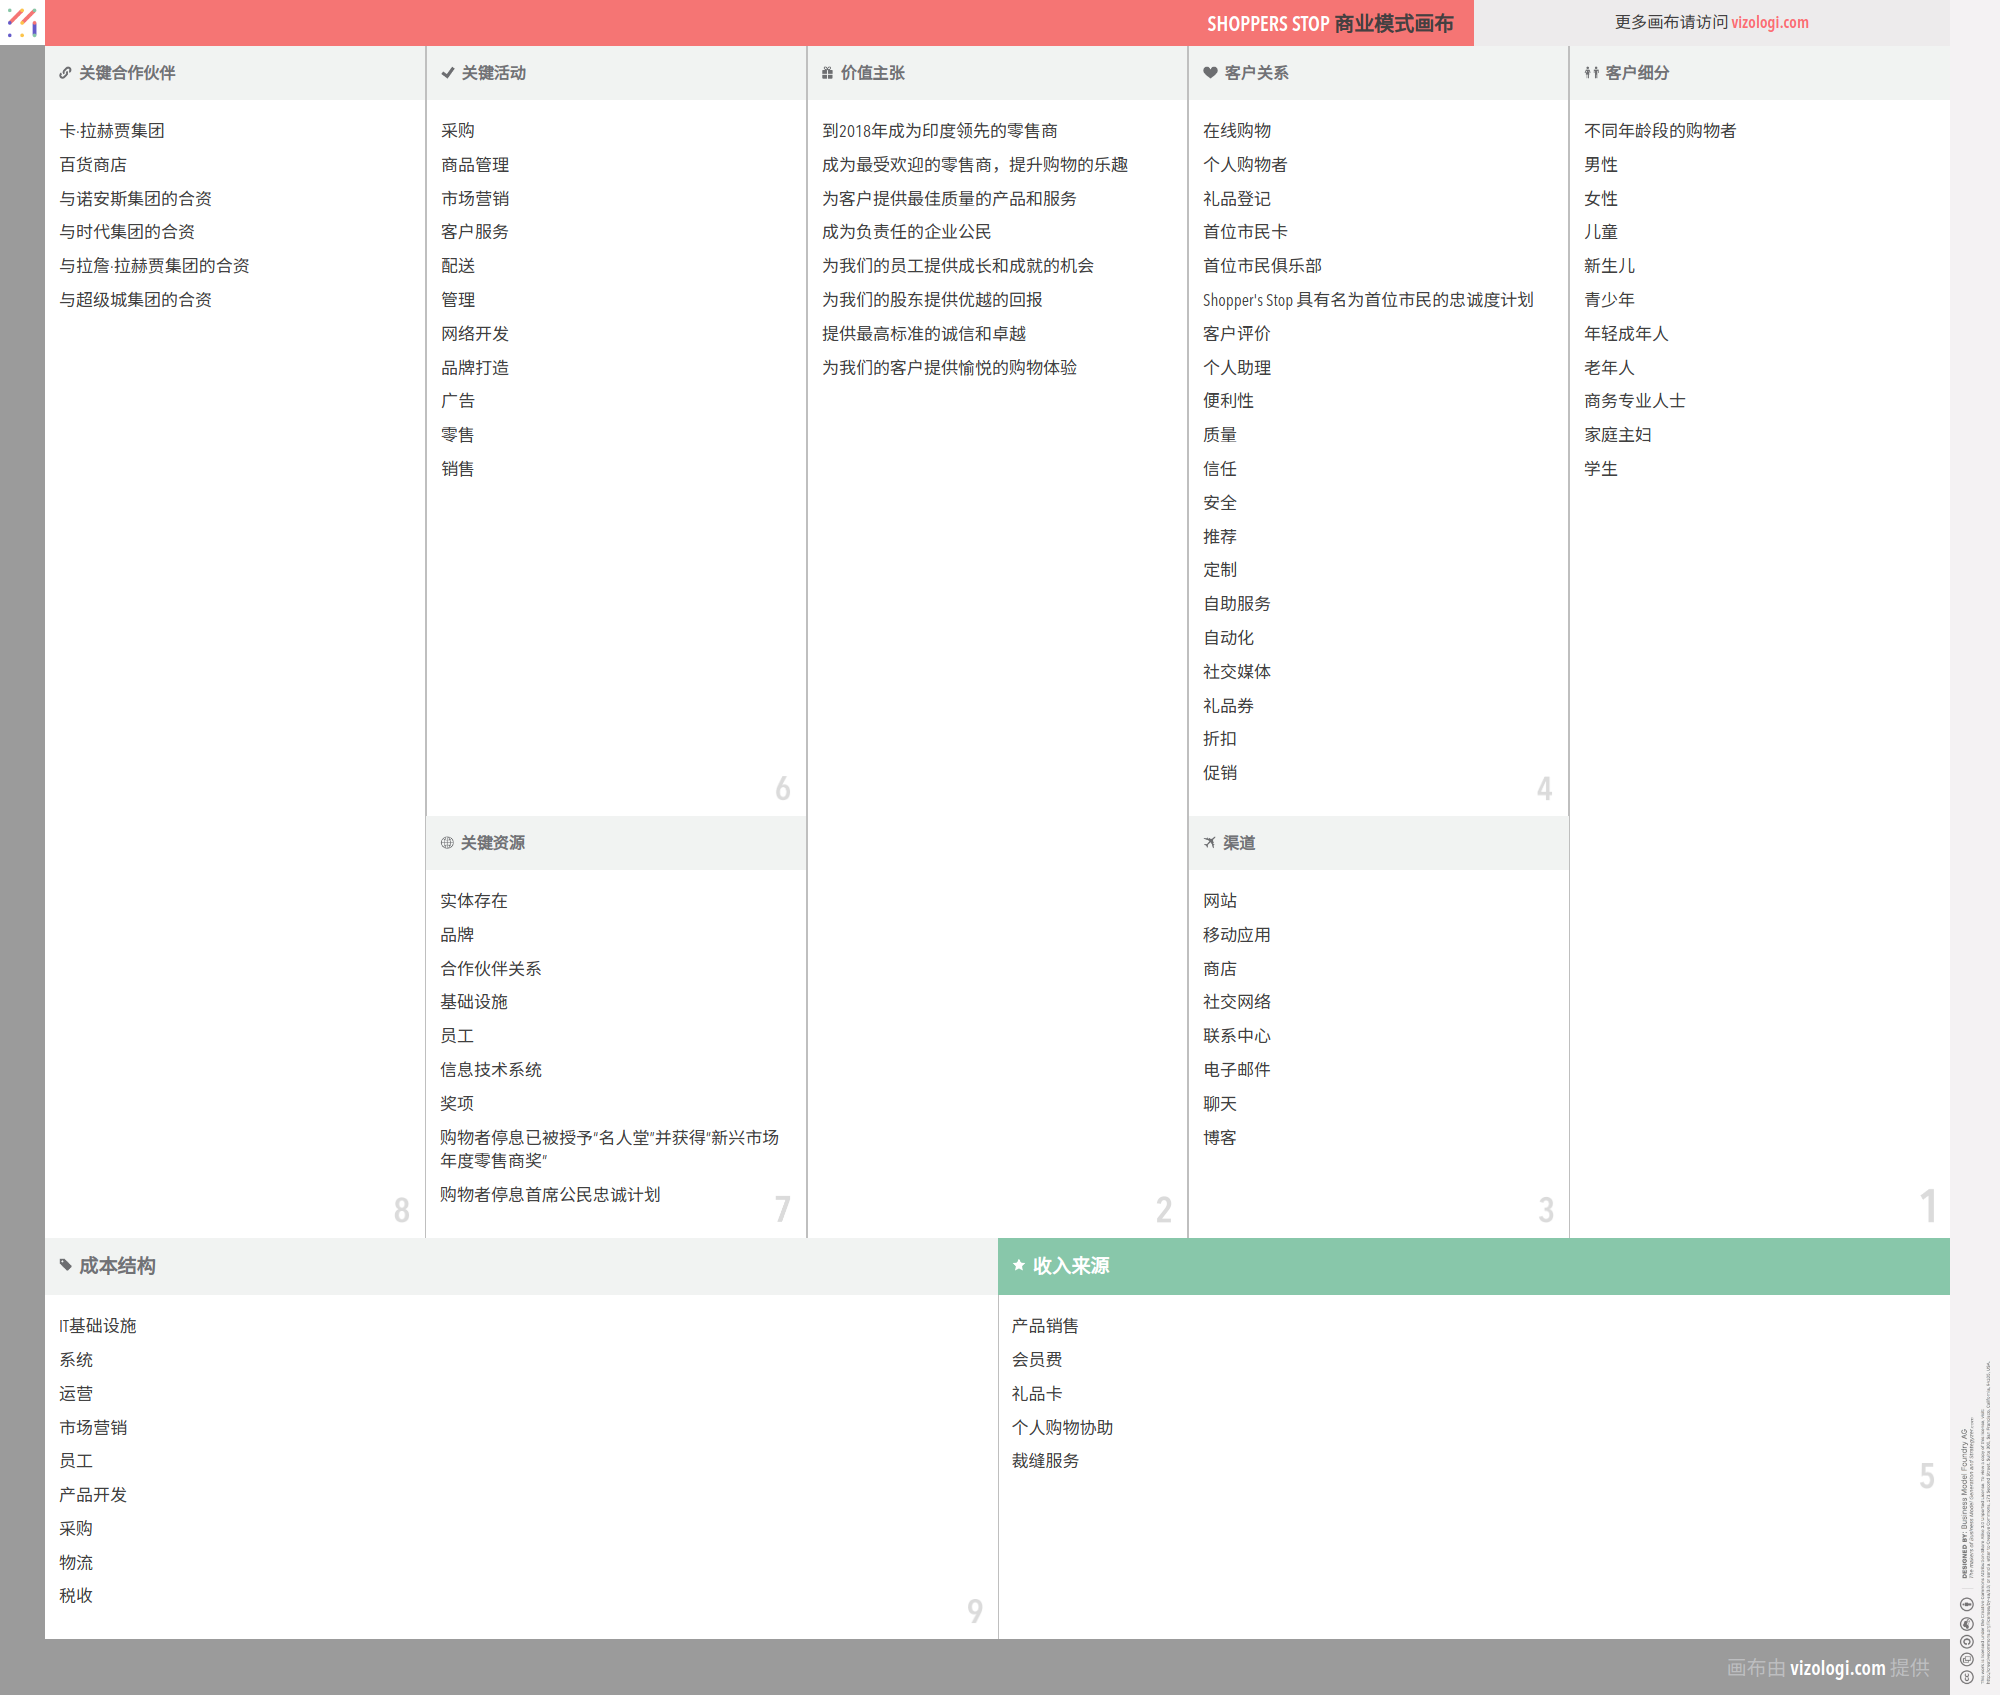Viewport: 2000px width, 1695px height.
Task: Click the checkmark icon beside 关键活动
Action: point(448,73)
